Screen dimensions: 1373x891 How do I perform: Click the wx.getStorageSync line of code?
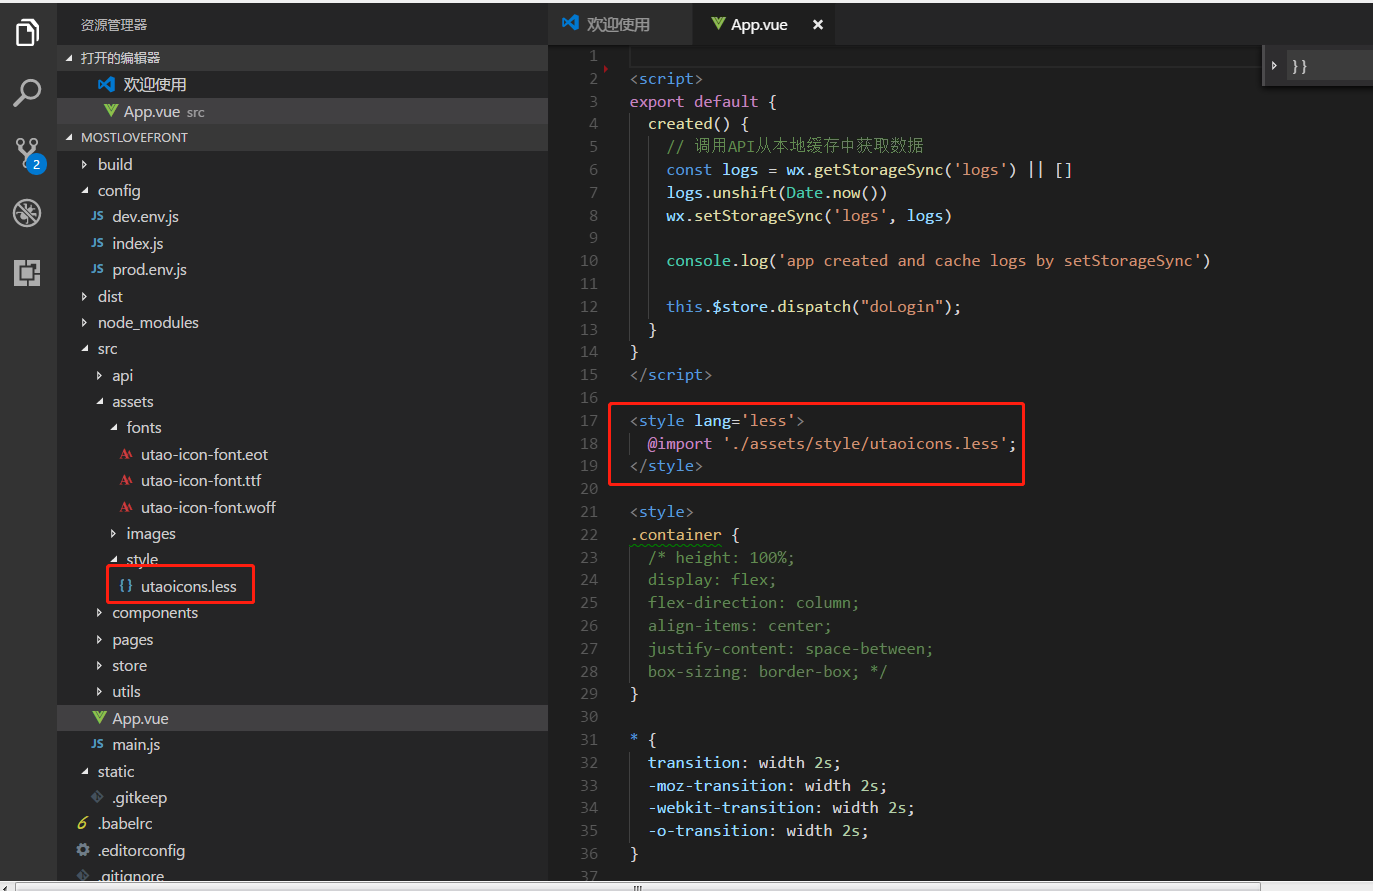coord(869,170)
